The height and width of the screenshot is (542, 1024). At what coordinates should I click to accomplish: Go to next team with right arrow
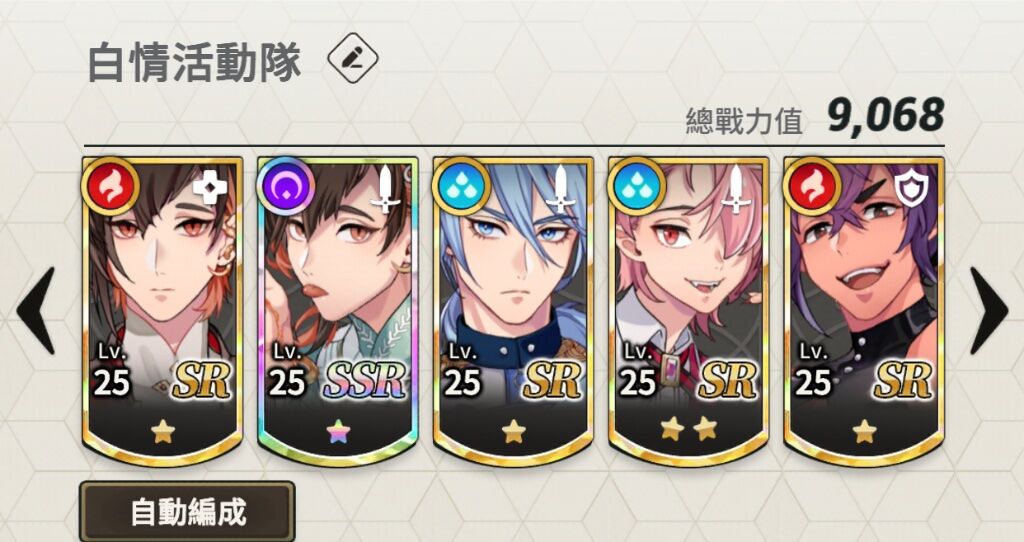click(989, 311)
